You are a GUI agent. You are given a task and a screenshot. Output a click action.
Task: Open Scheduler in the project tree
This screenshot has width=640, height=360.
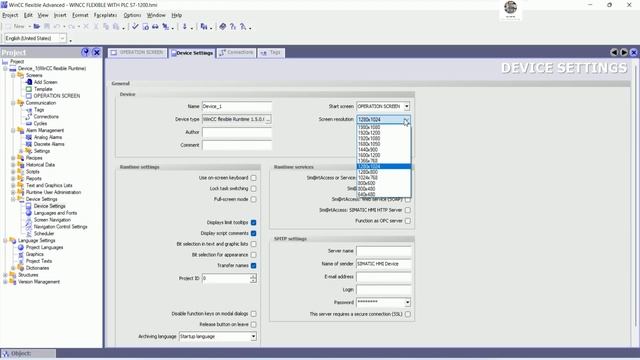click(x=44, y=233)
